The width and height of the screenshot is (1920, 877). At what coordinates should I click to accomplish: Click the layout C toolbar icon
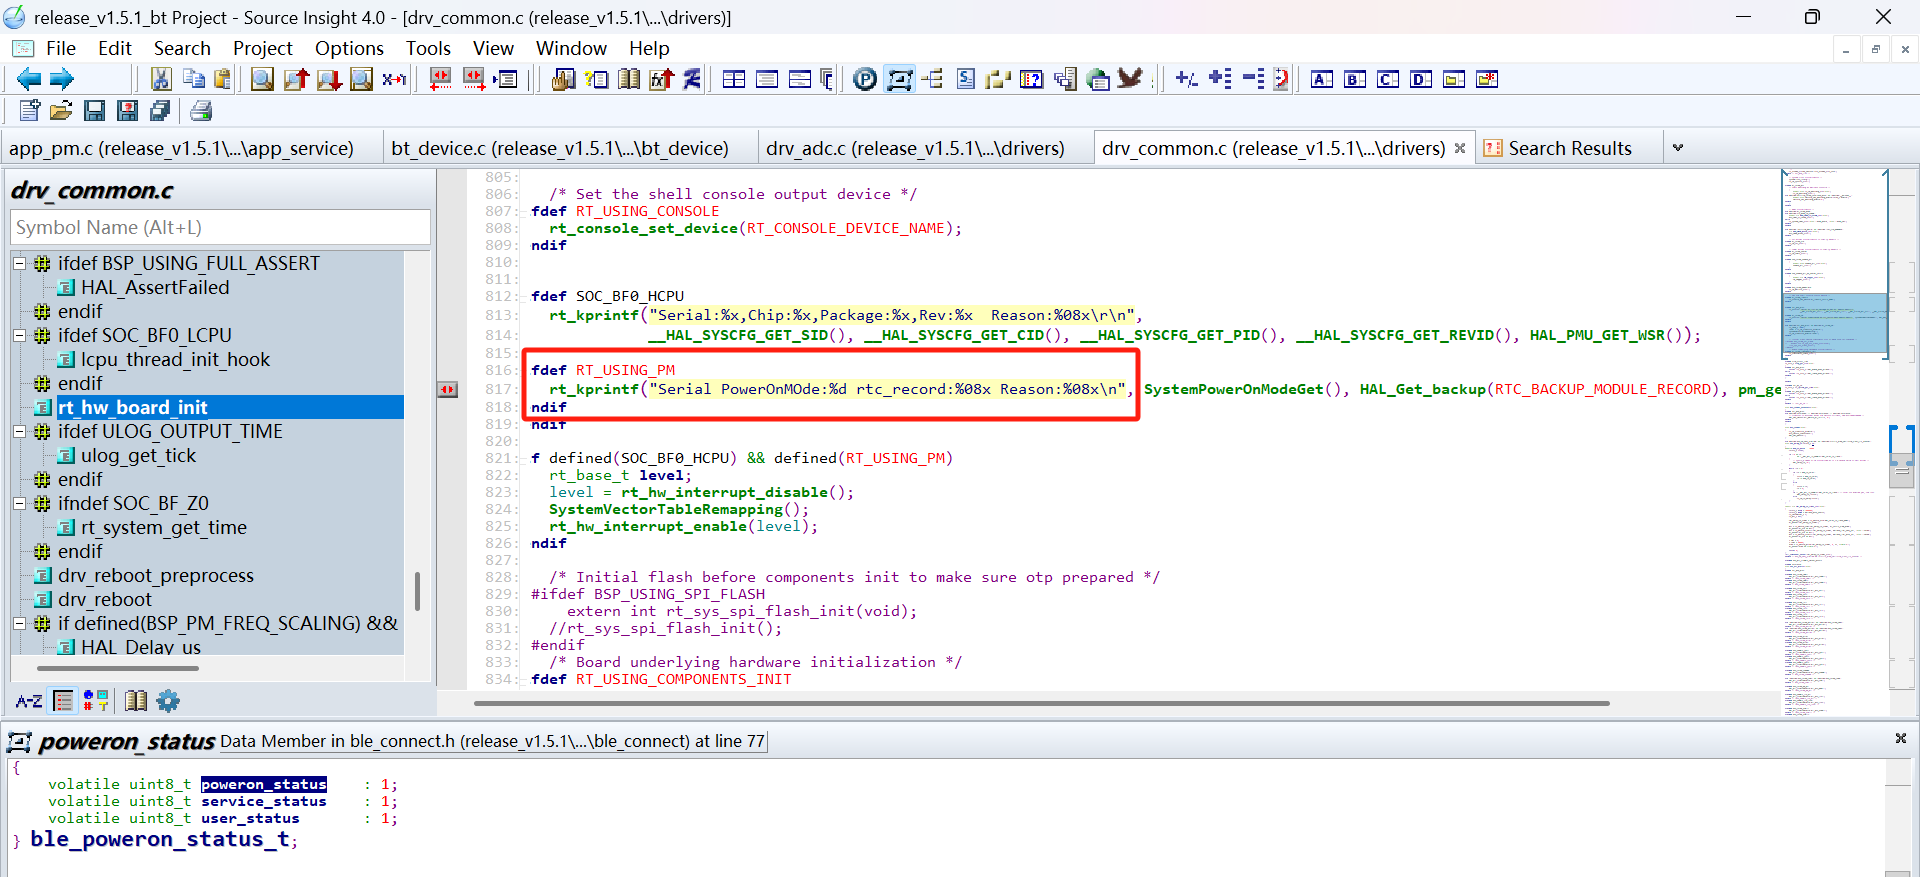coord(1388,79)
